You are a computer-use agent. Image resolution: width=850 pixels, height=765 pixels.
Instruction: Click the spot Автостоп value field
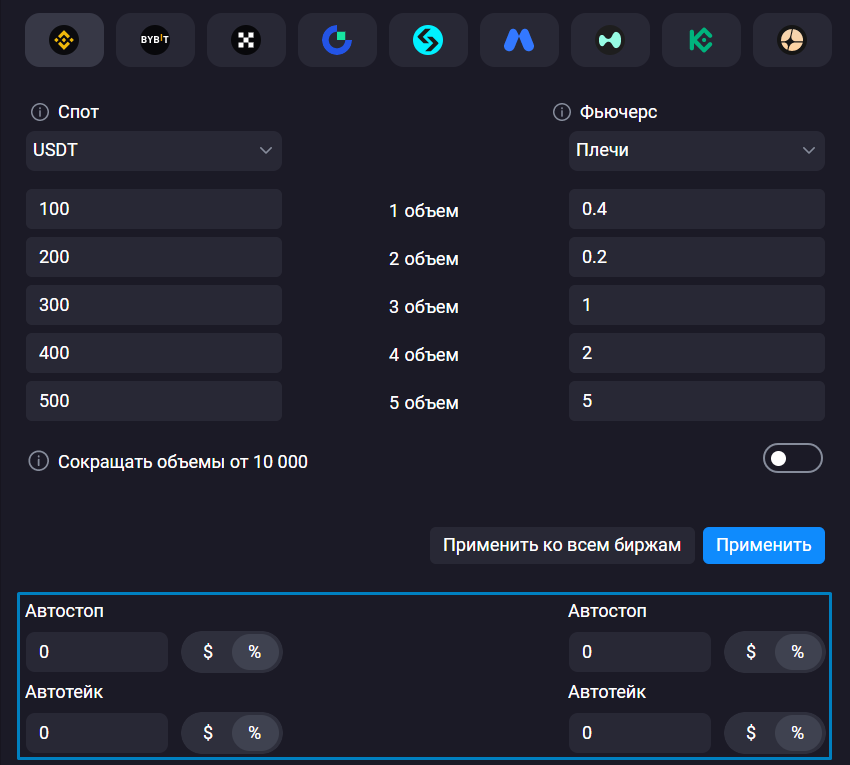(x=97, y=652)
